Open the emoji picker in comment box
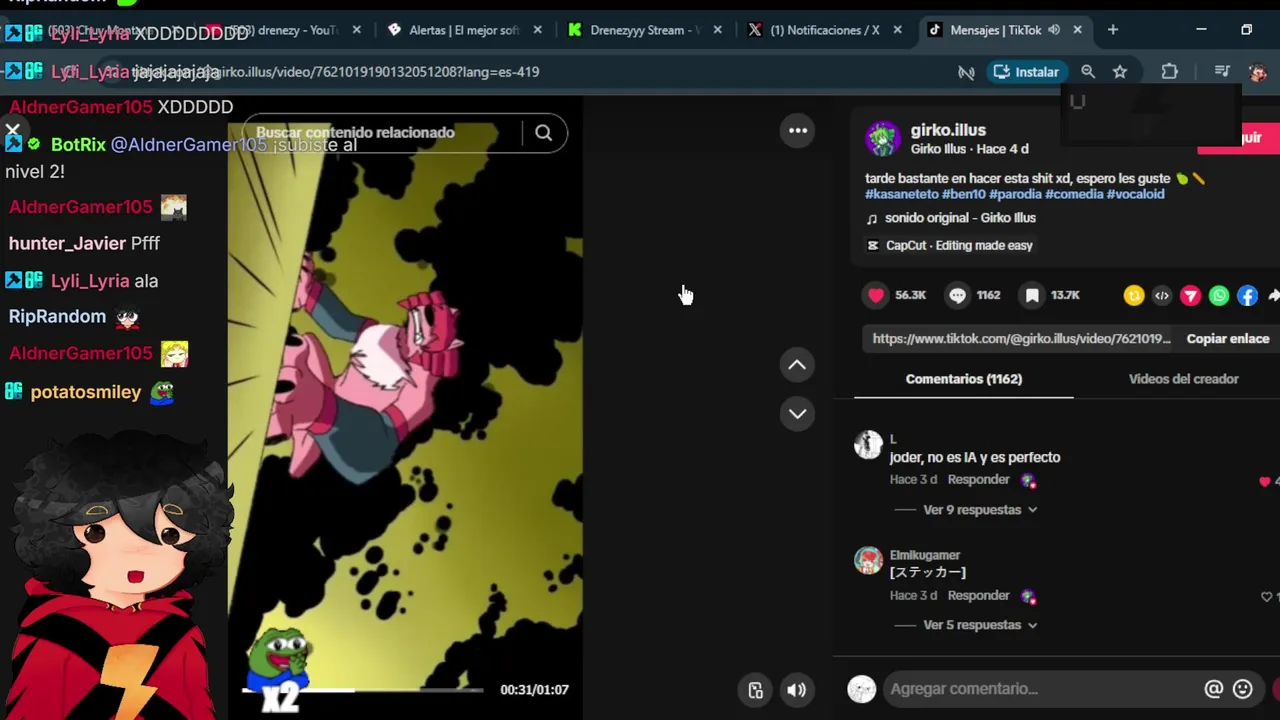The width and height of the screenshot is (1280, 720). point(1243,689)
